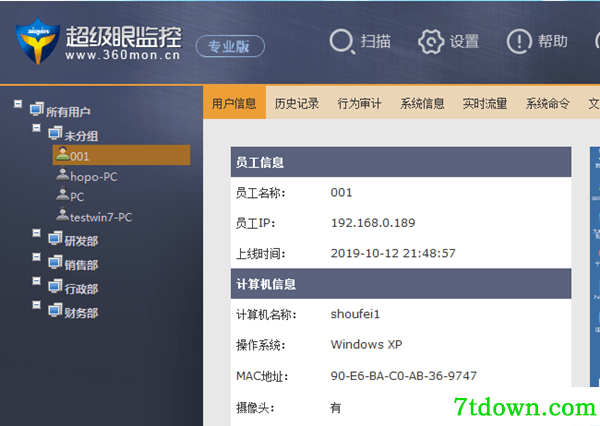Click the 计算机信息 section header
Image resolution: width=600 pixels, height=426 pixels.
click(401, 284)
